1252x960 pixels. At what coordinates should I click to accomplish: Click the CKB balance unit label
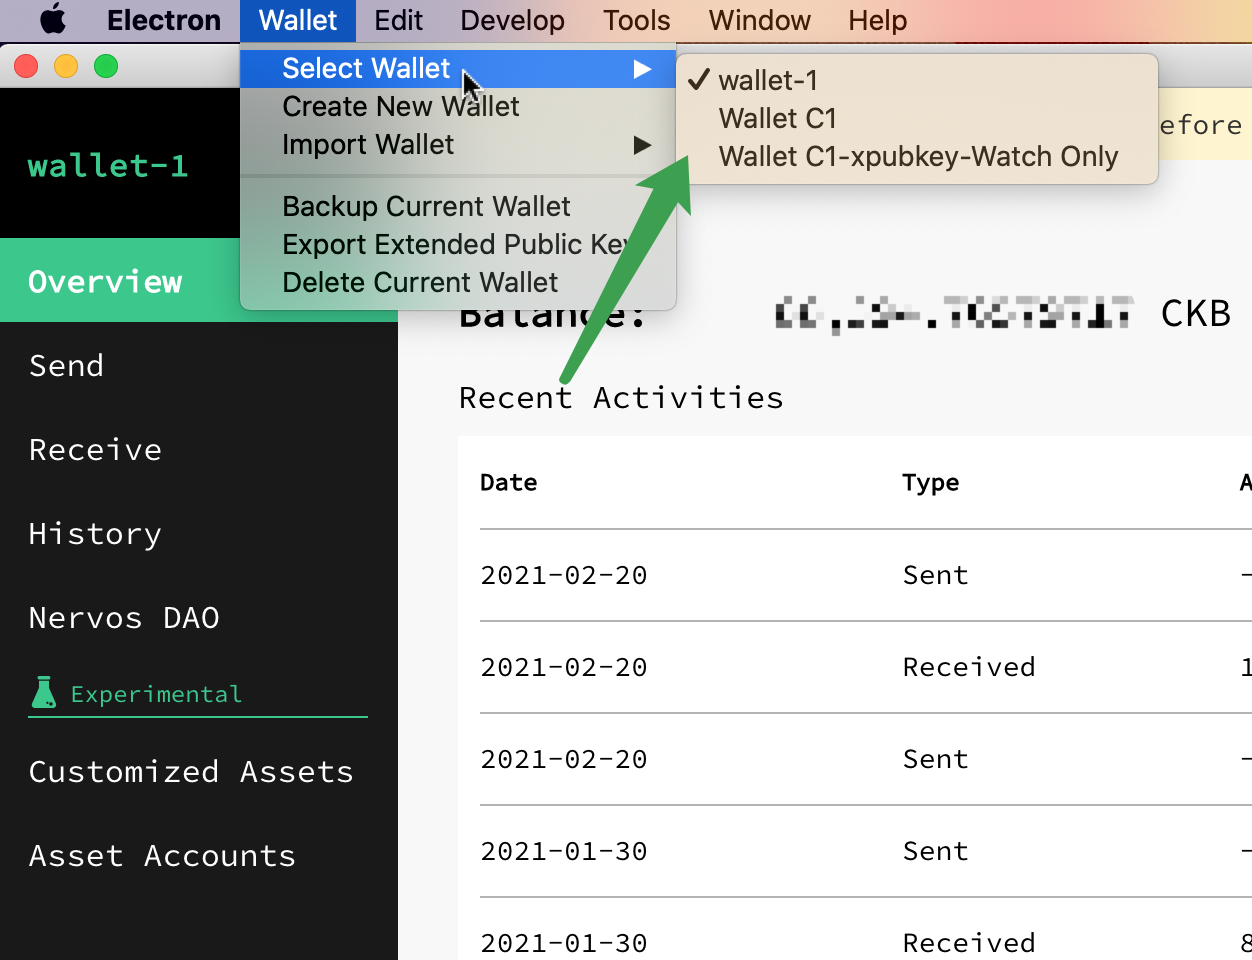click(x=1196, y=314)
